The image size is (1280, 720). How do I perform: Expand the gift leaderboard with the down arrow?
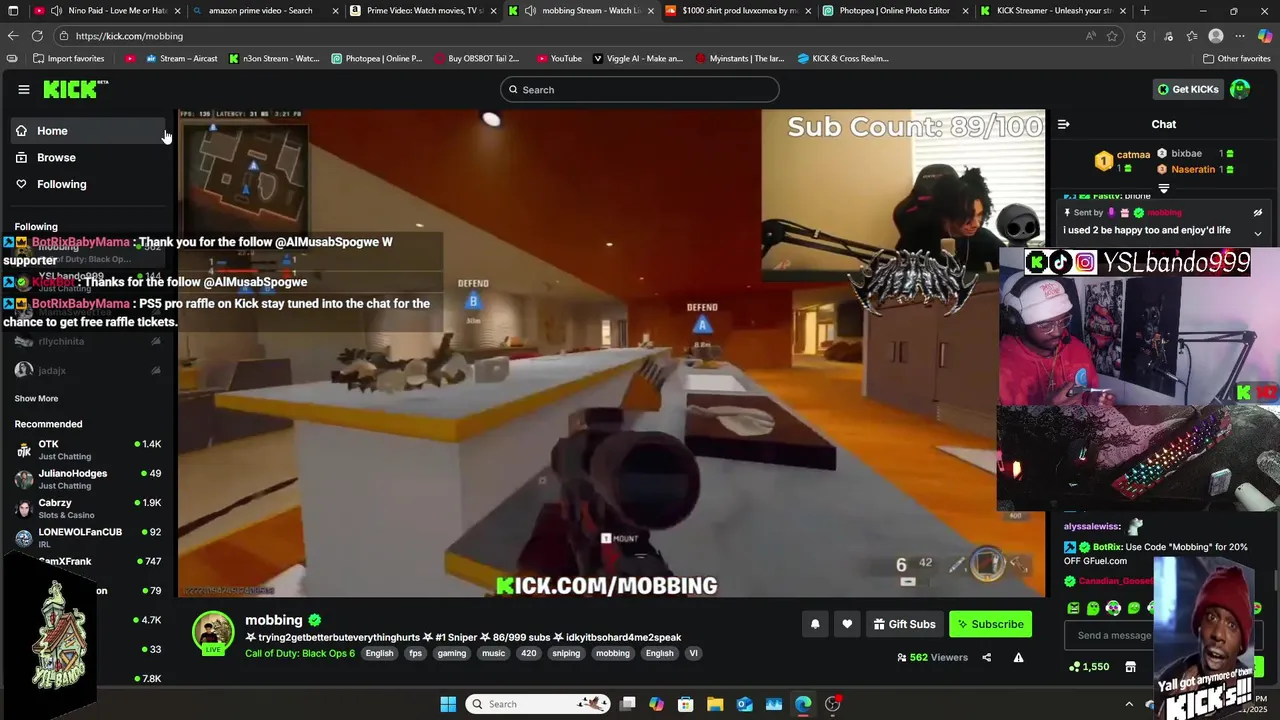pos(1164,188)
